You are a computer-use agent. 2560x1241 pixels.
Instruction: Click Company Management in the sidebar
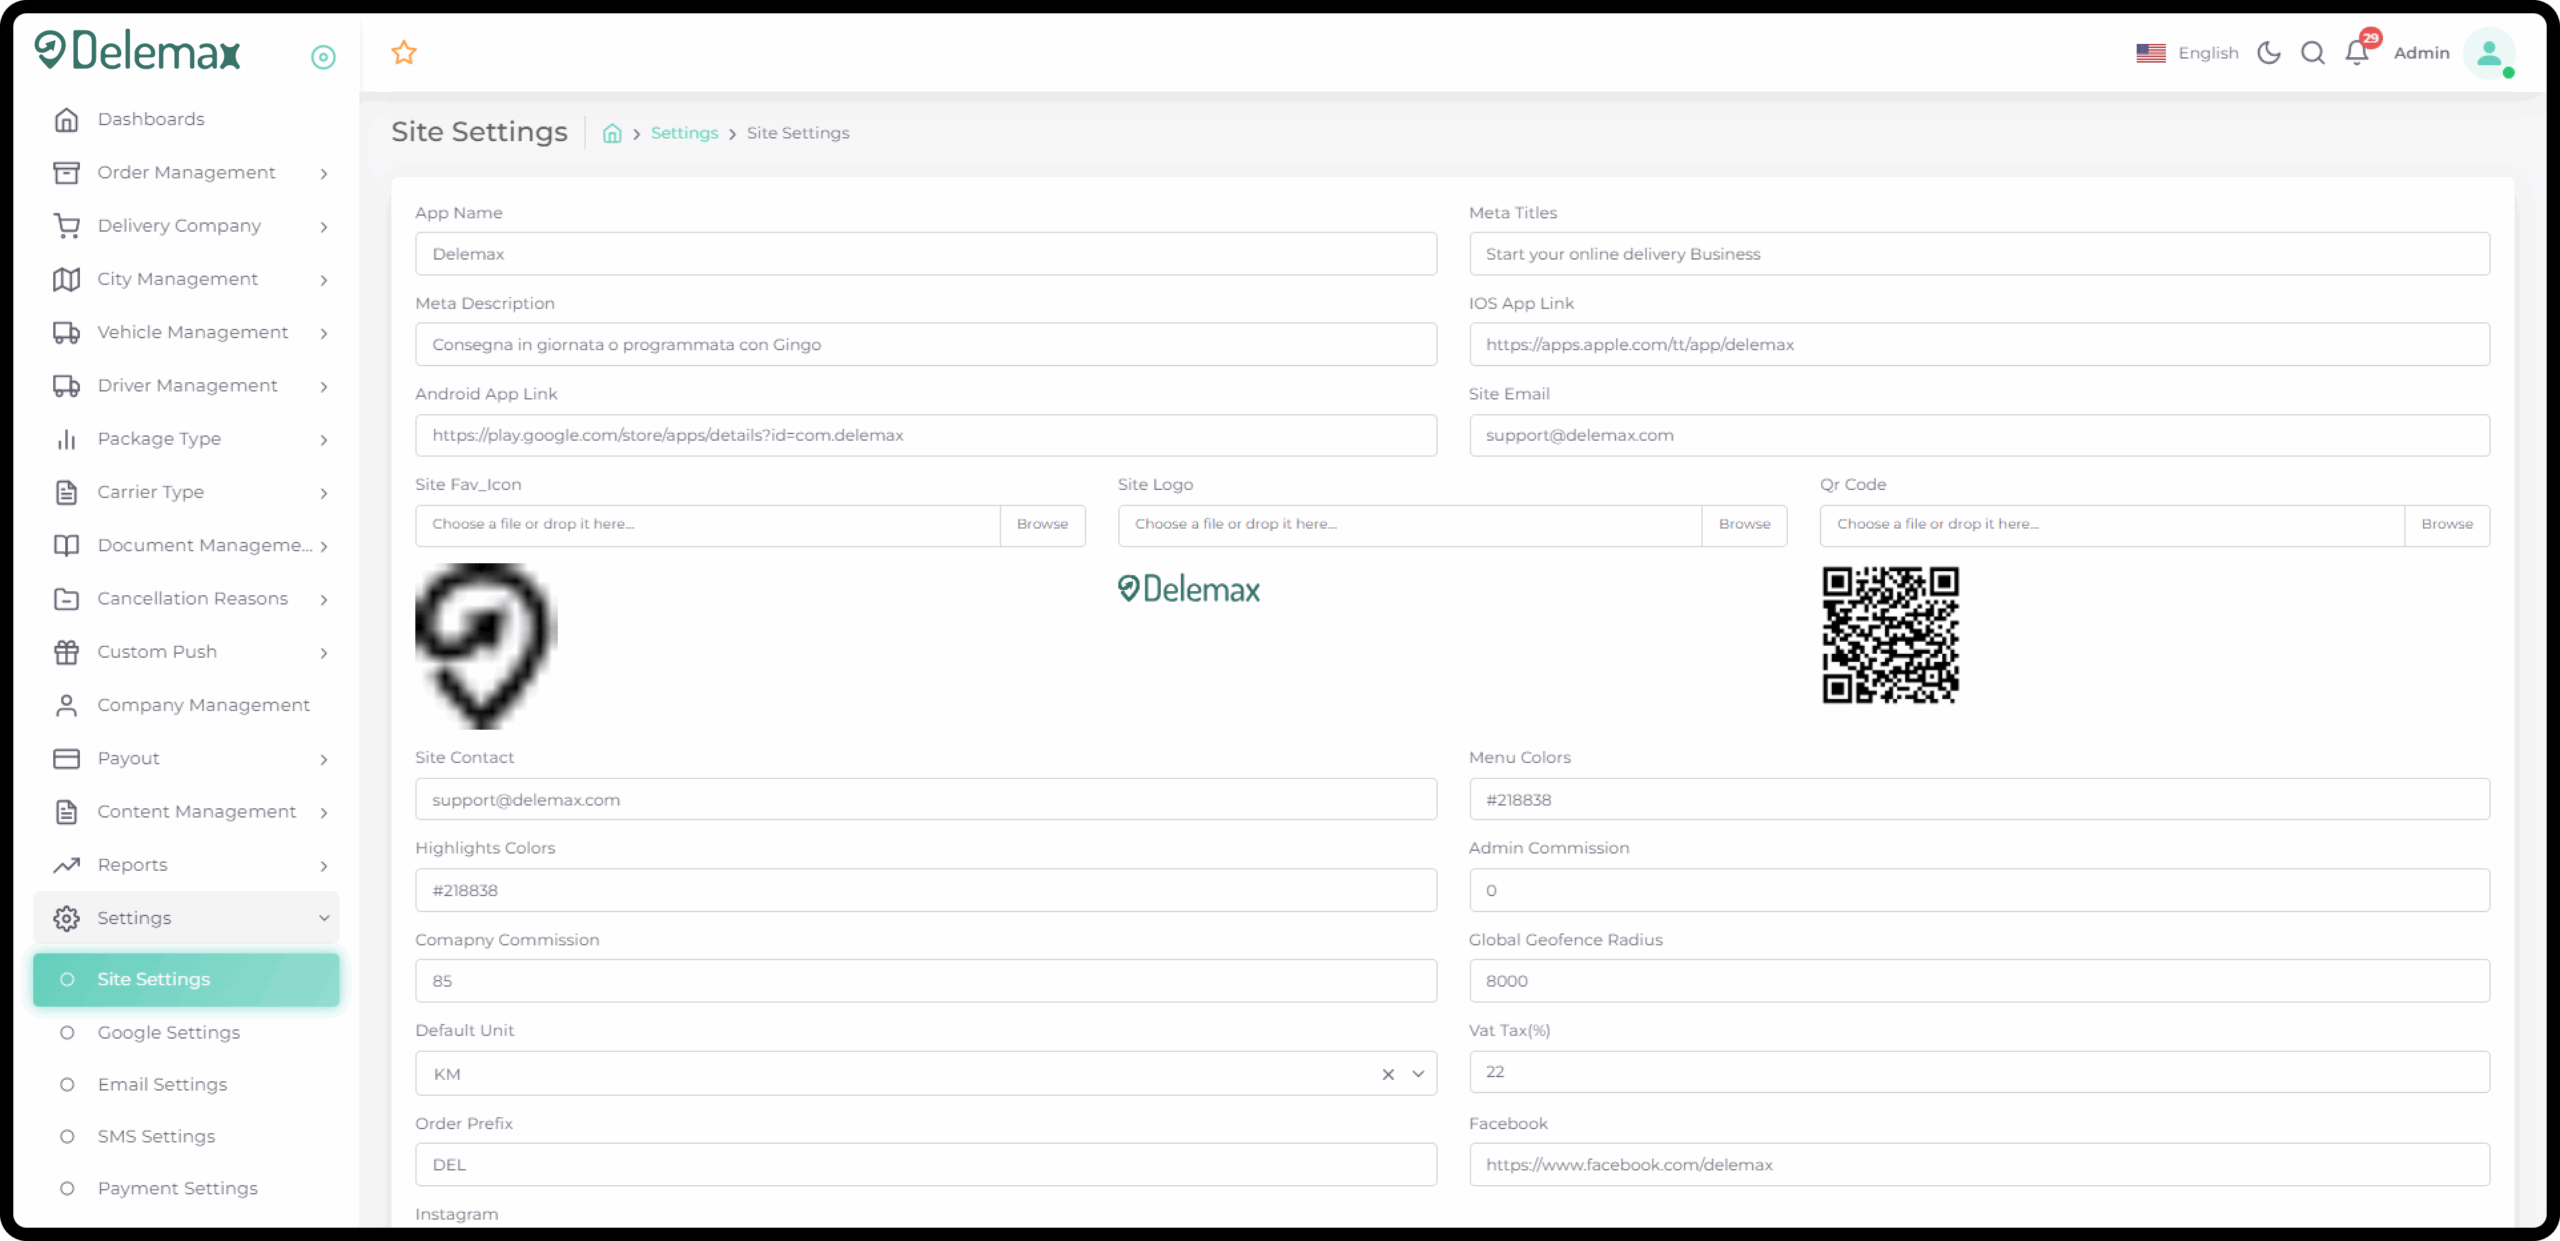pos(203,705)
